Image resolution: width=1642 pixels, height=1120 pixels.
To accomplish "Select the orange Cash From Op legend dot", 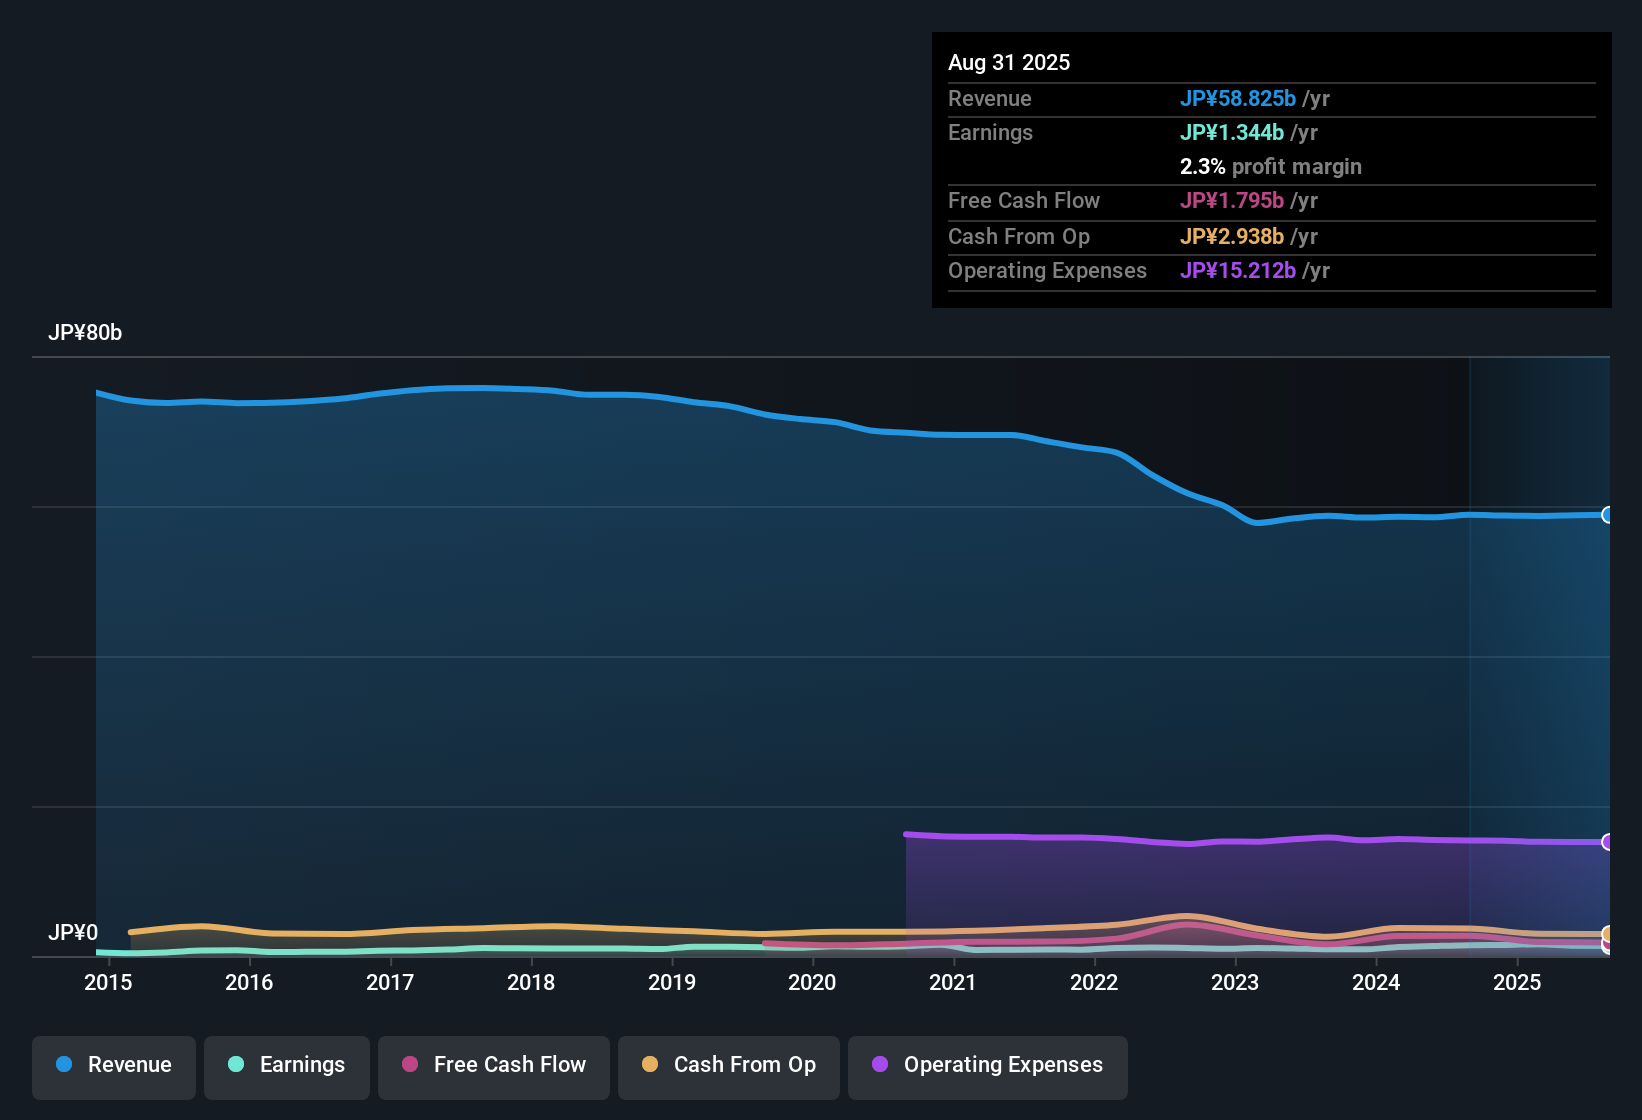I will pyautogui.click(x=651, y=1065).
